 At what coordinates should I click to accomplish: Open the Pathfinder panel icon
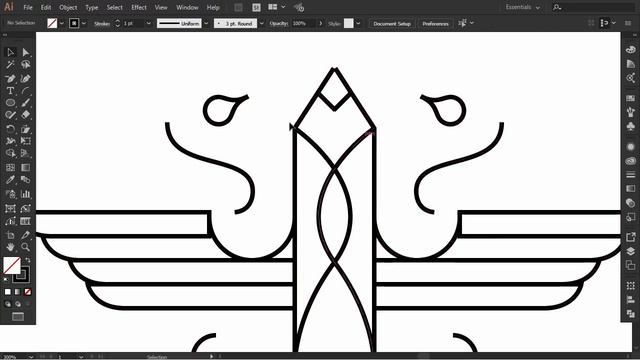click(x=631, y=313)
